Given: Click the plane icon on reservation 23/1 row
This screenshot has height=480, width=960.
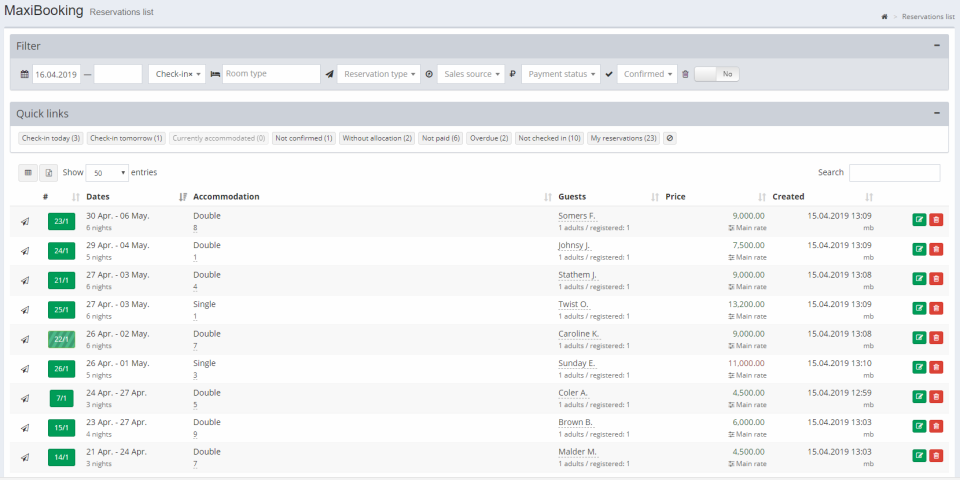Looking at the screenshot, I should coord(25,221).
